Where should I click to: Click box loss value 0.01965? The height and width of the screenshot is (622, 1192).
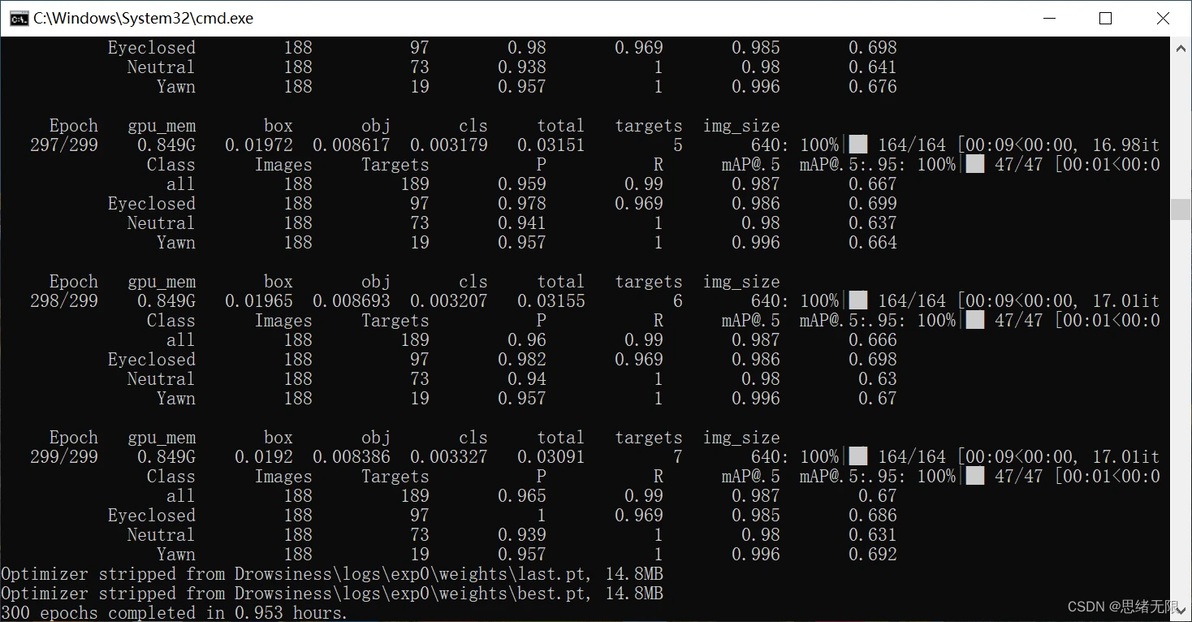click(x=258, y=300)
